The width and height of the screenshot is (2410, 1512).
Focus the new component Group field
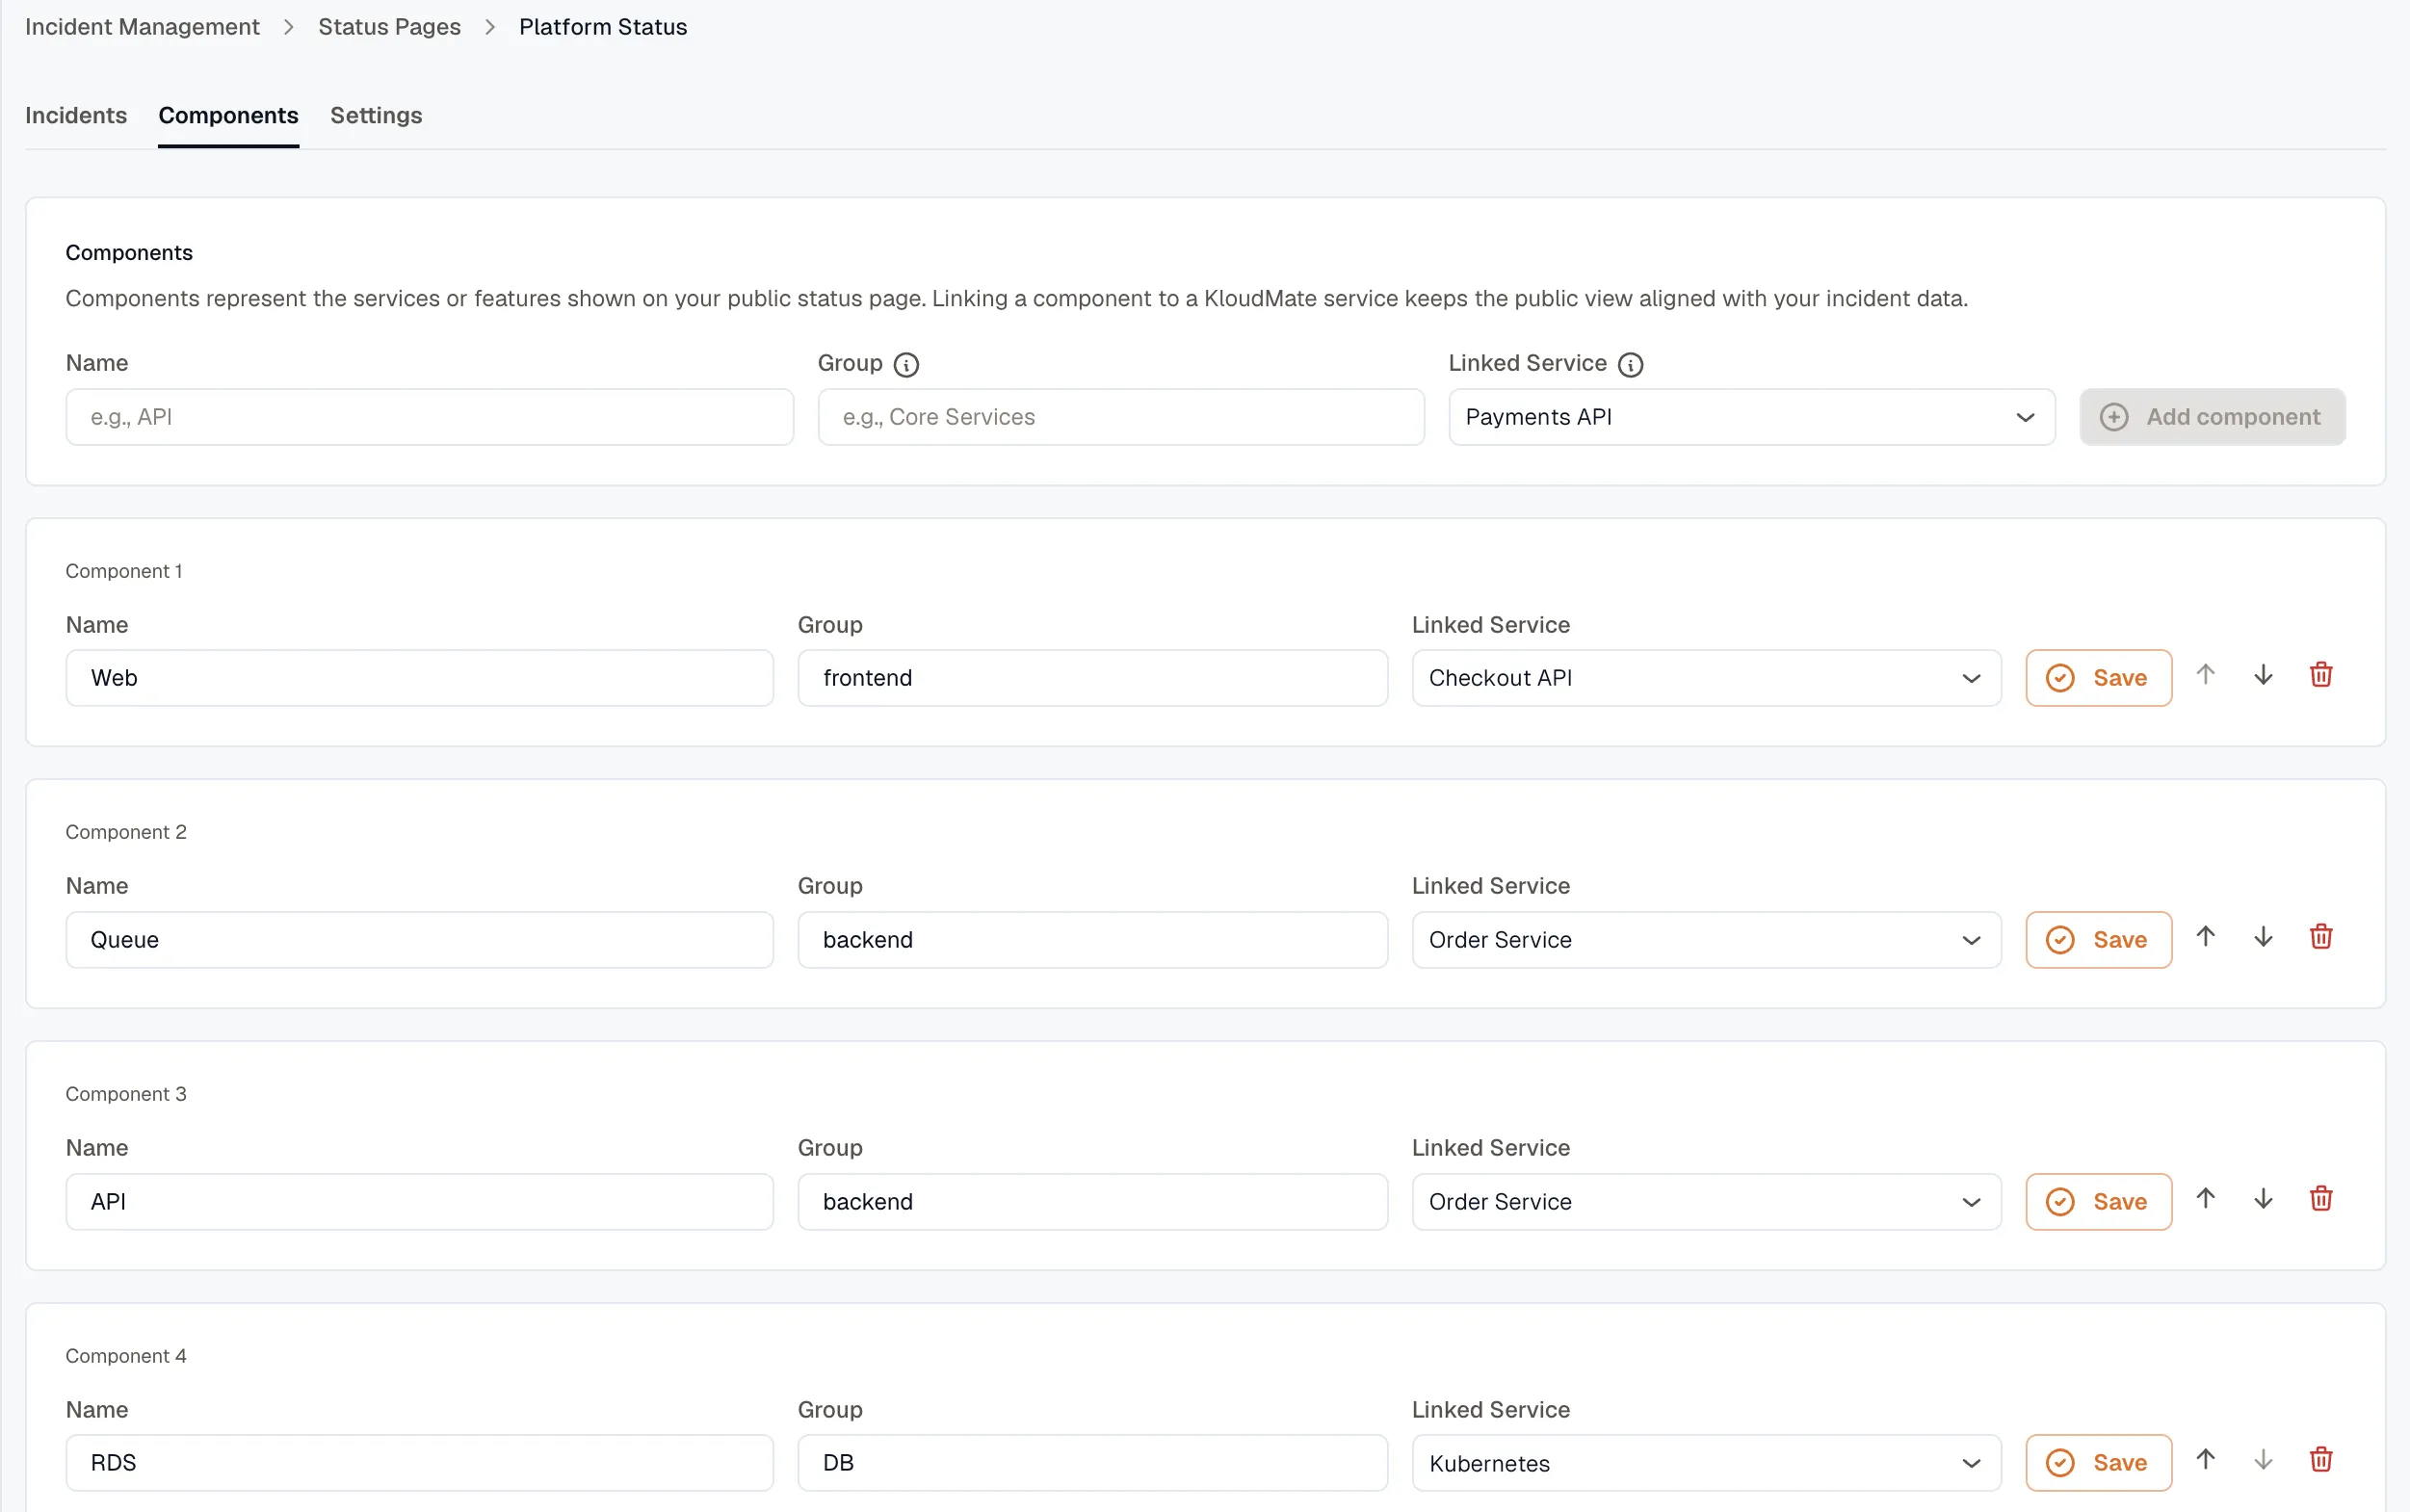click(x=1120, y=417)
